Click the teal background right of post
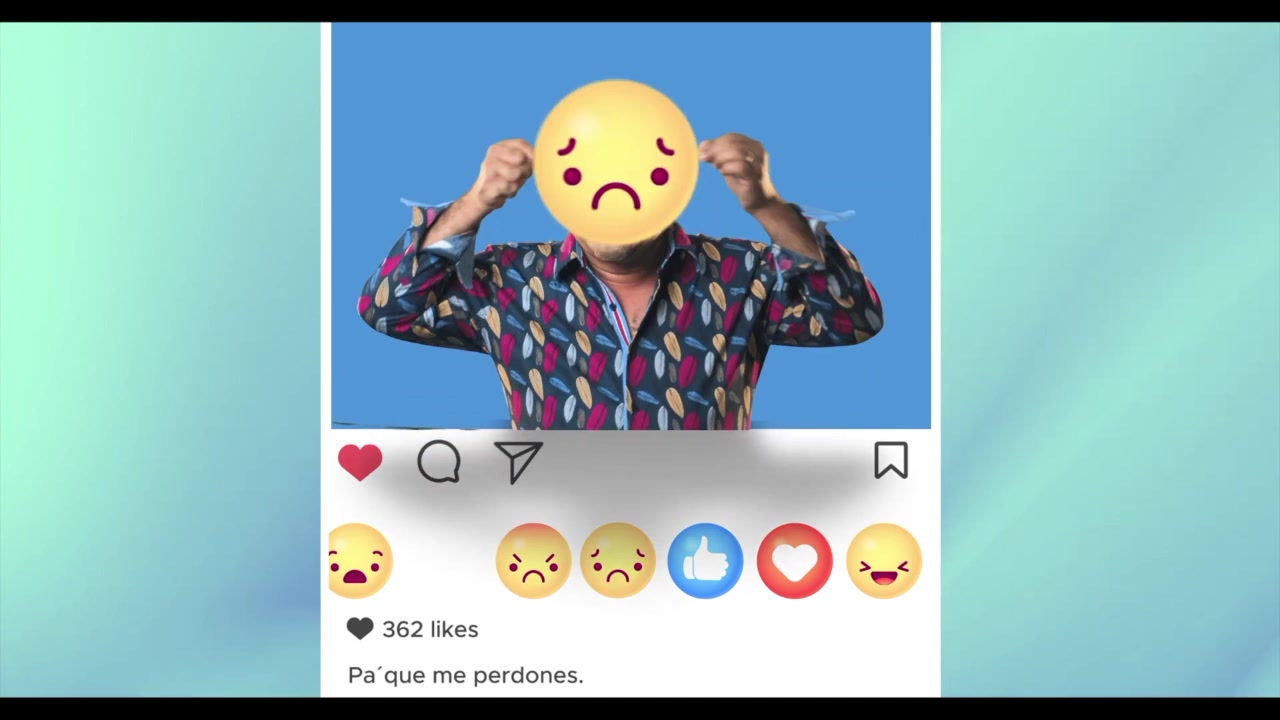 [1110, 360]
